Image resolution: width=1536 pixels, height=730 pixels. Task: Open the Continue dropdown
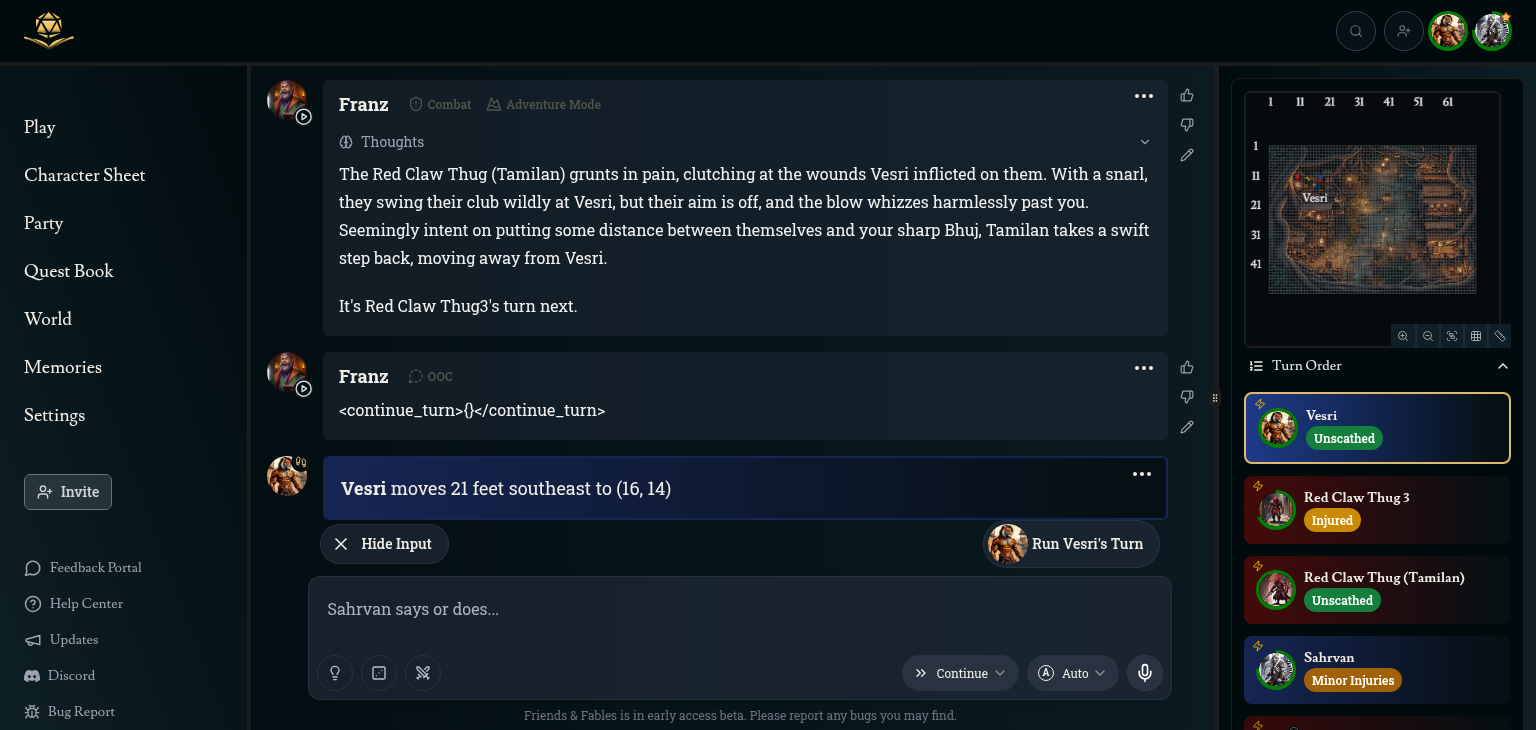pos(960,673)
